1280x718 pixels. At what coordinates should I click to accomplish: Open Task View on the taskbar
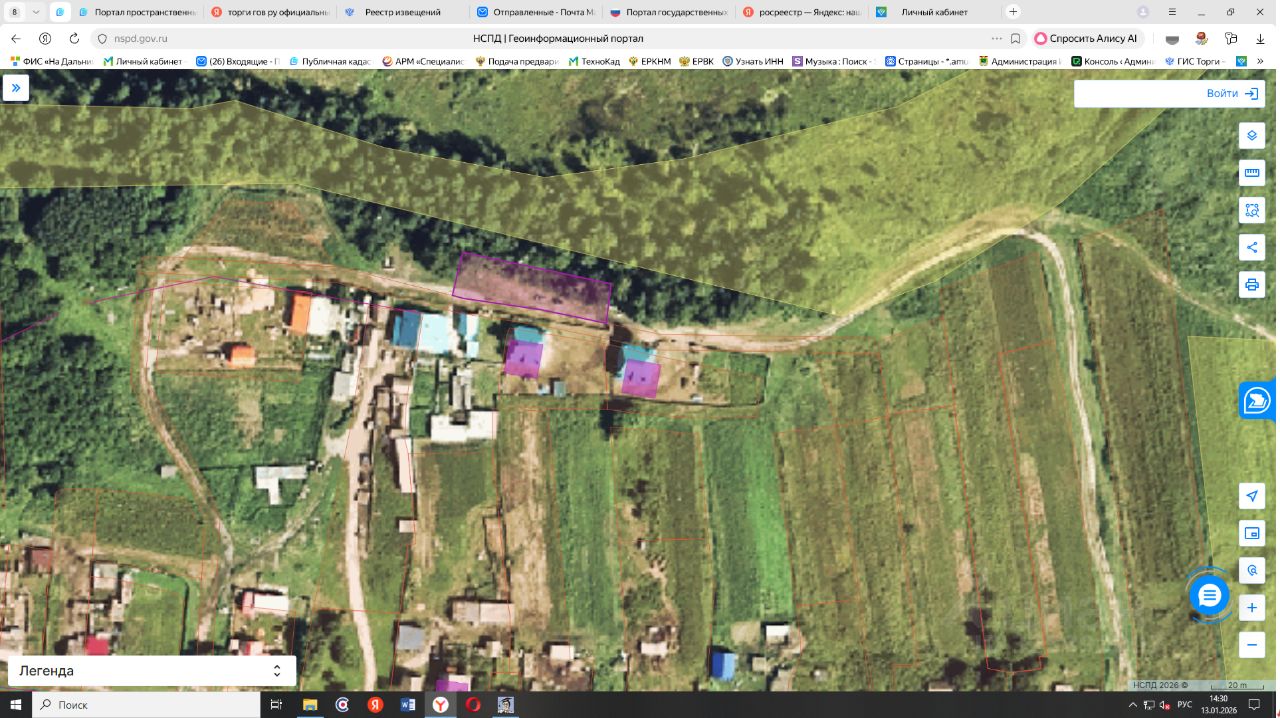coord(277,705)
